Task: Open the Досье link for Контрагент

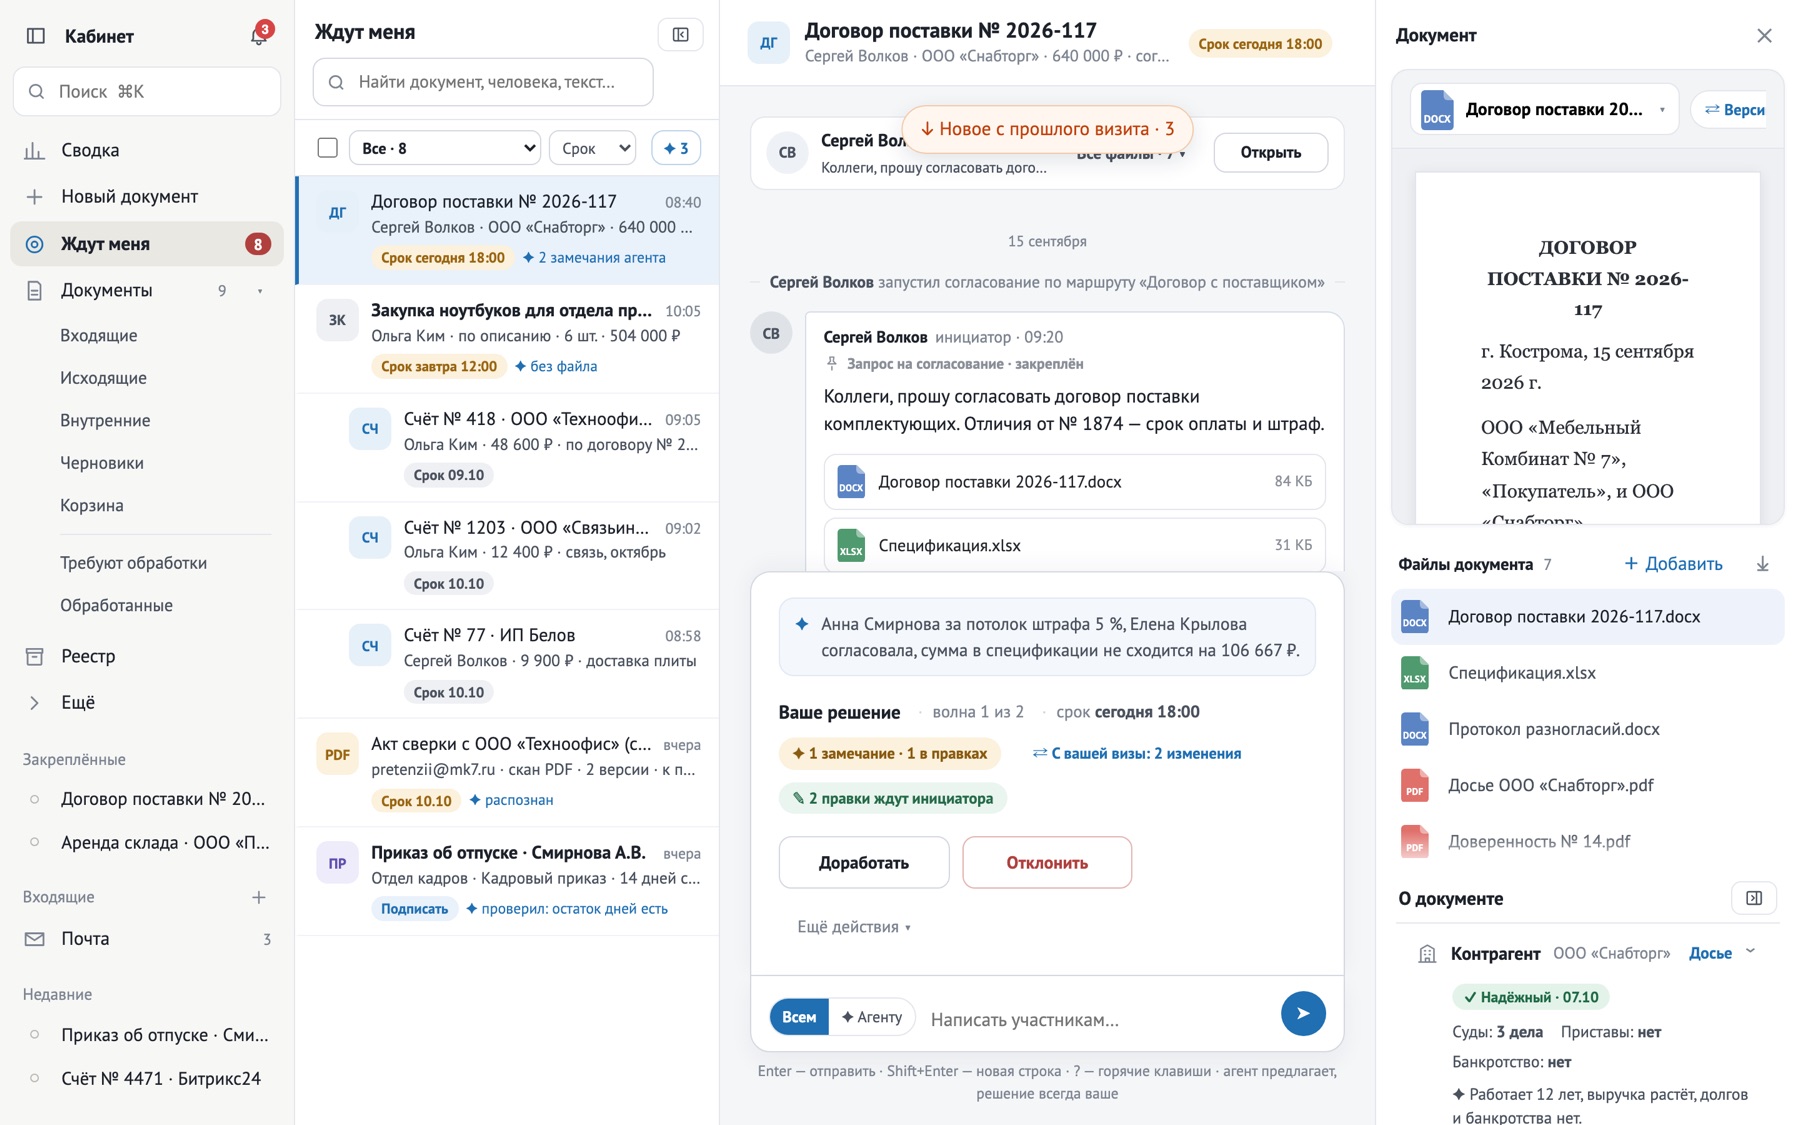Action: [1710, 953]
